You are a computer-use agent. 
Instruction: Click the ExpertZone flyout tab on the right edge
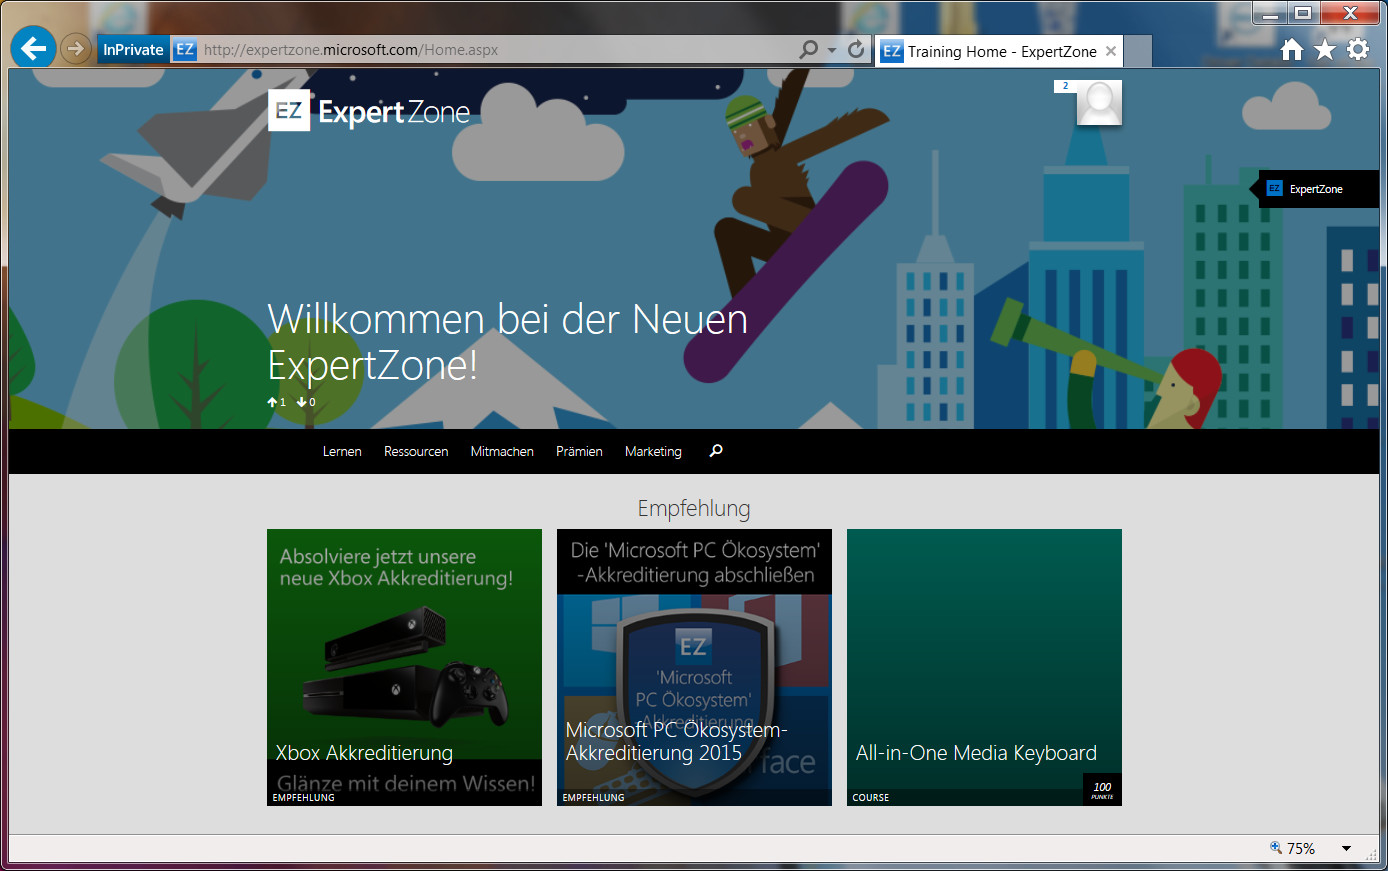point(1316,188)
